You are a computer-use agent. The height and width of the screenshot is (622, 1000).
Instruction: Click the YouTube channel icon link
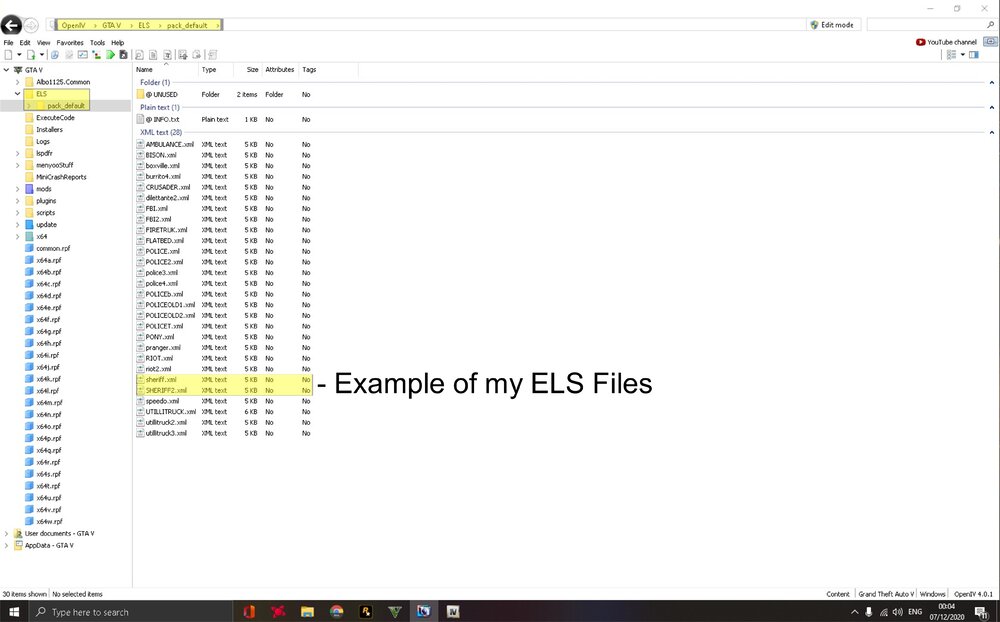point(920,42)
